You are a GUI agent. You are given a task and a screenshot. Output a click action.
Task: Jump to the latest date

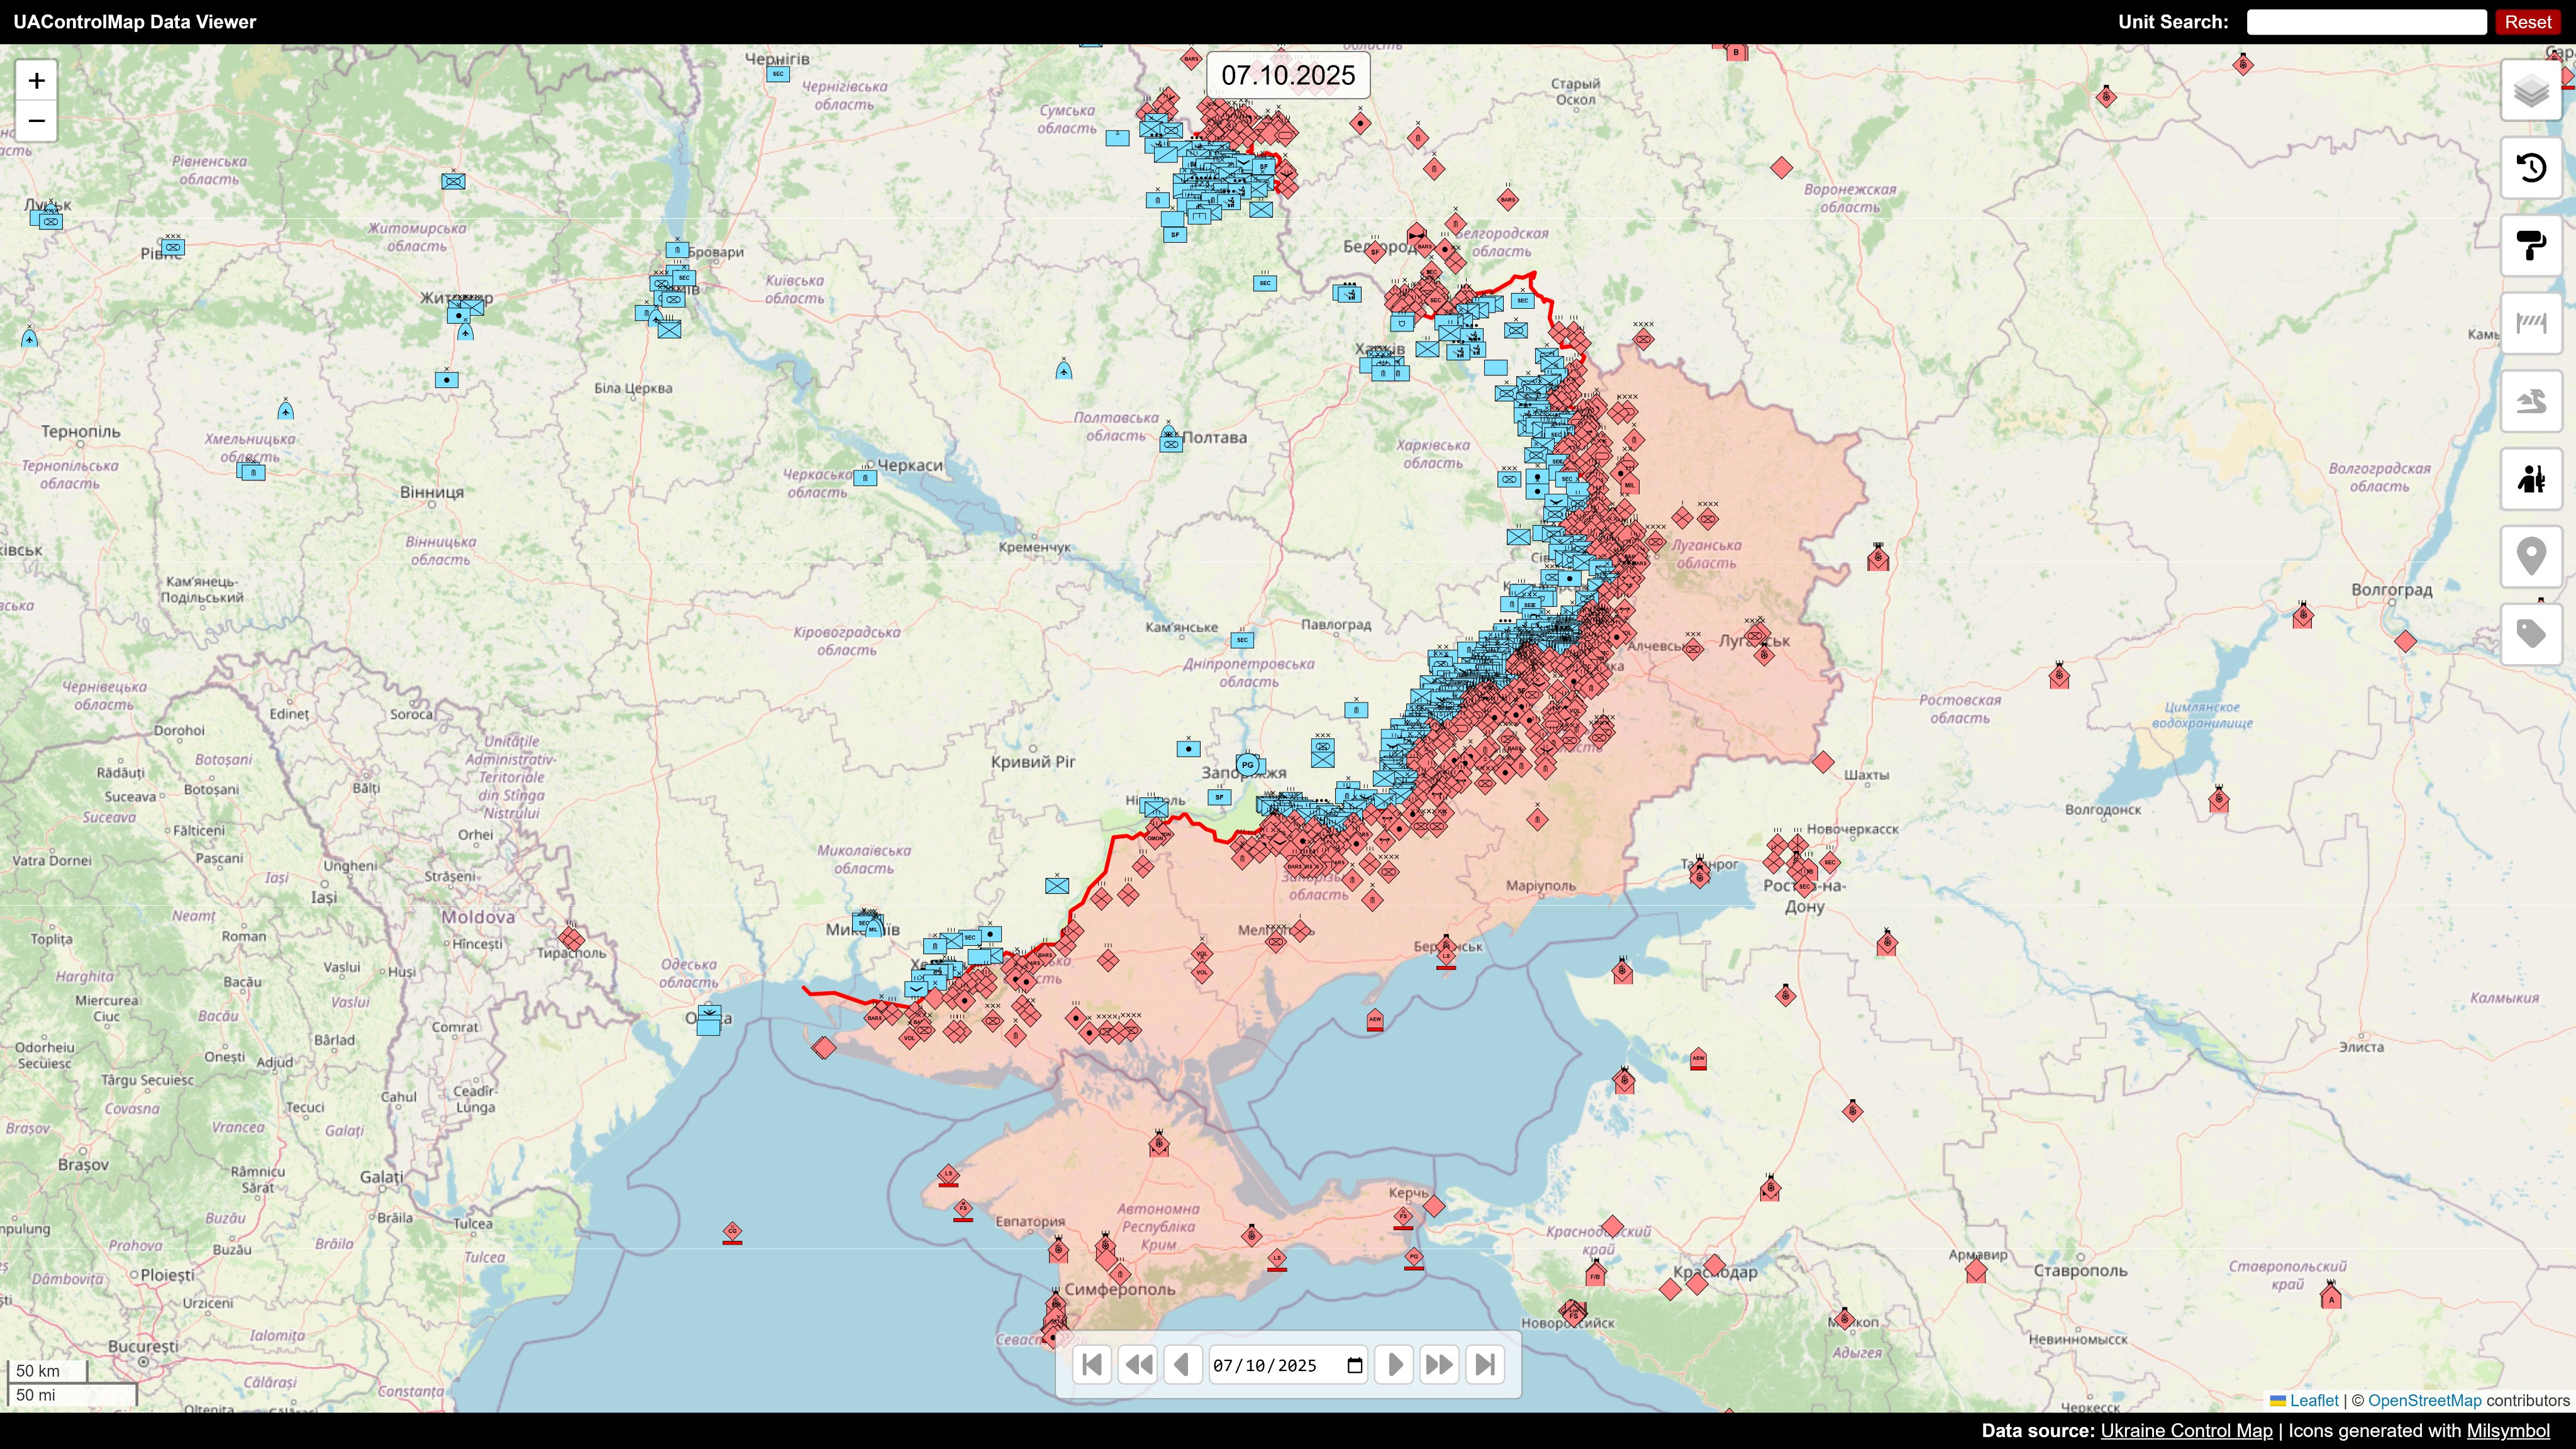point(1485,1365)
